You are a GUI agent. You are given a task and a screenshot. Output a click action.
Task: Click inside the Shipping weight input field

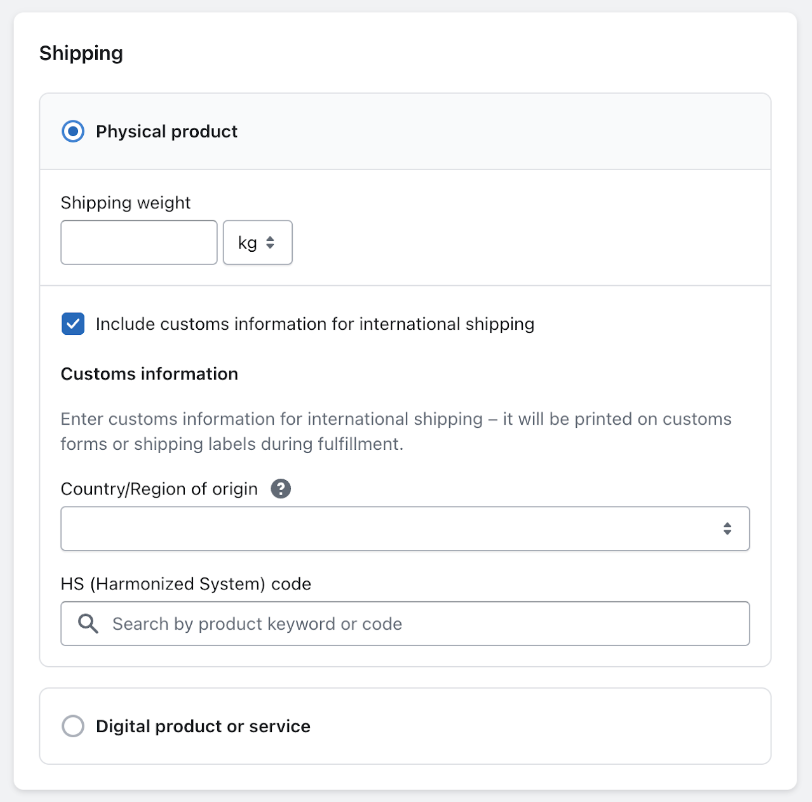click(x=138, y=242)
